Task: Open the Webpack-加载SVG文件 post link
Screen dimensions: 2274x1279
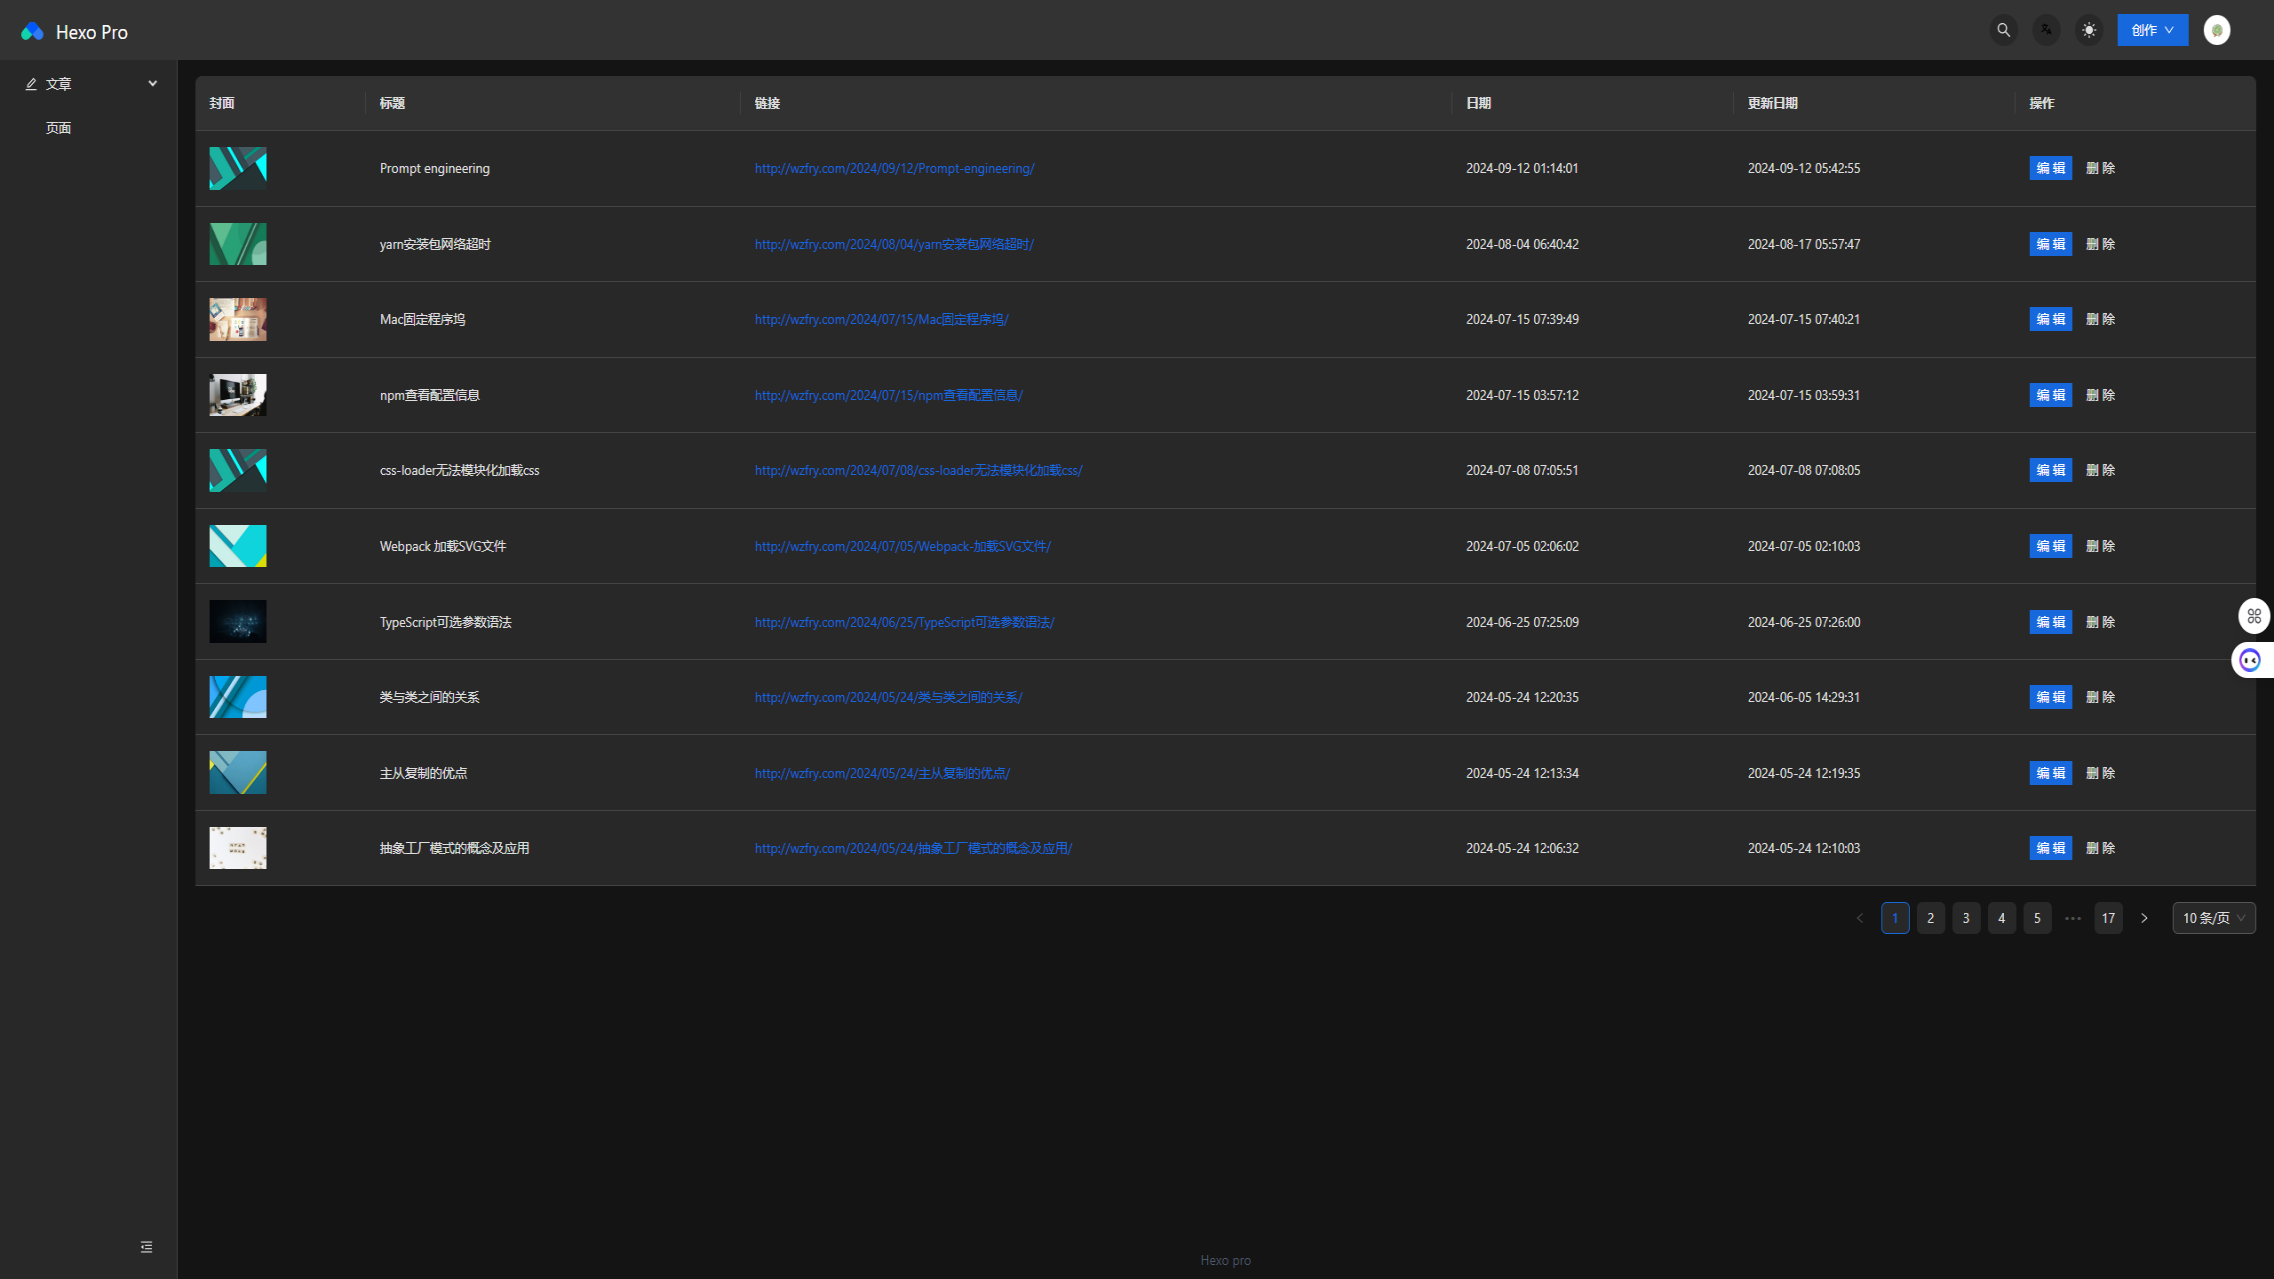Action: tap(902, 546)
